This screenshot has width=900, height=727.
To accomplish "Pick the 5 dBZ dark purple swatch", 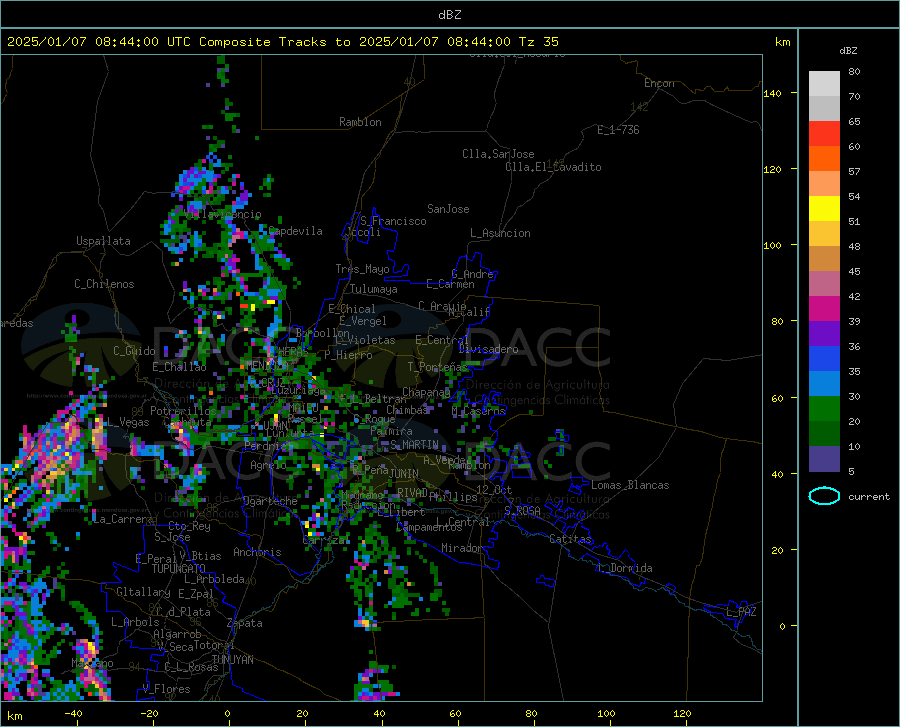I will coord(824,459).
